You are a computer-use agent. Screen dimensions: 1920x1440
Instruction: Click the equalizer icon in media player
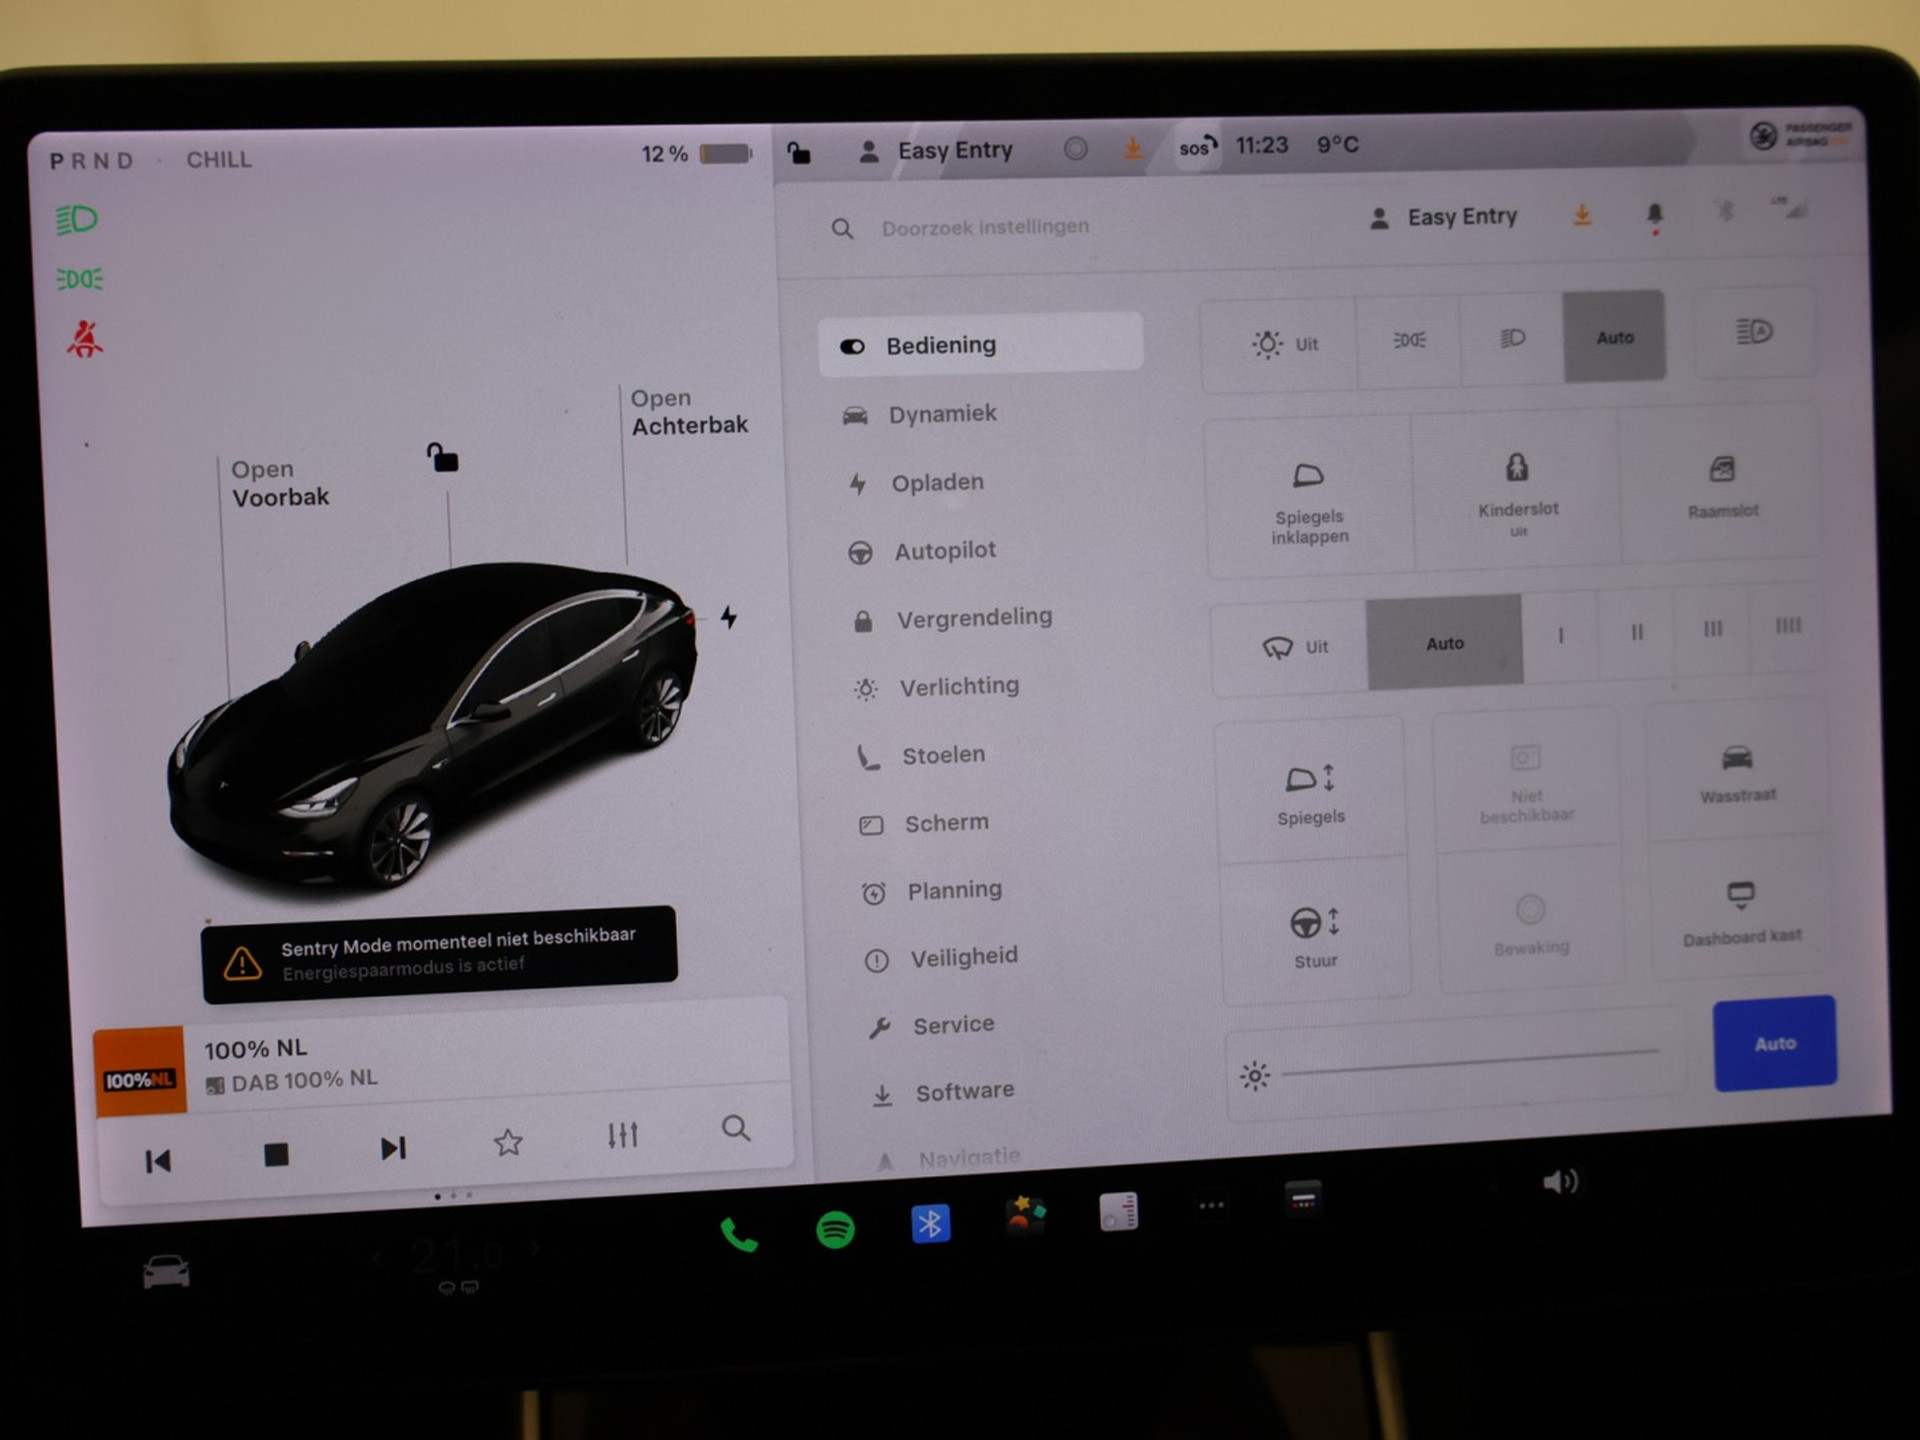622,1135
